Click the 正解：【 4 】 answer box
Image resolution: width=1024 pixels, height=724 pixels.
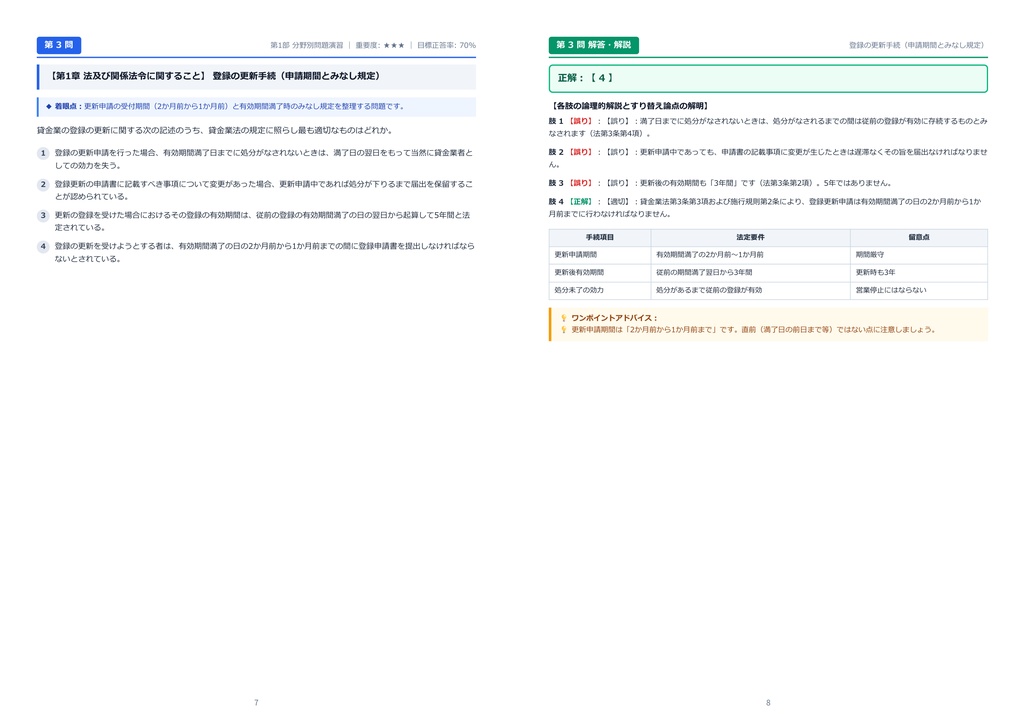click(x=768, y=78)
